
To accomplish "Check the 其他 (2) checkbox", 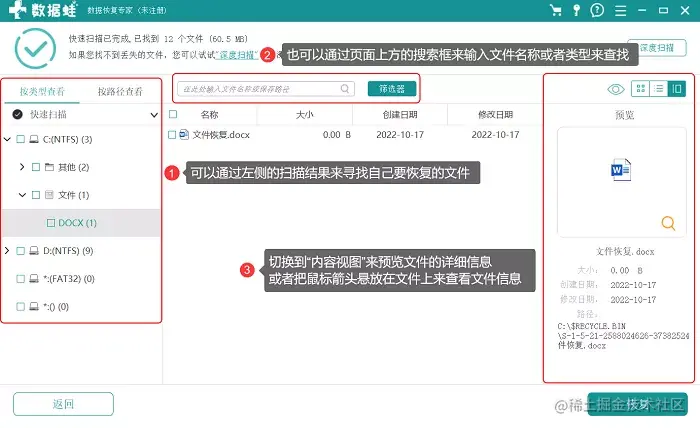I will 36,167.
